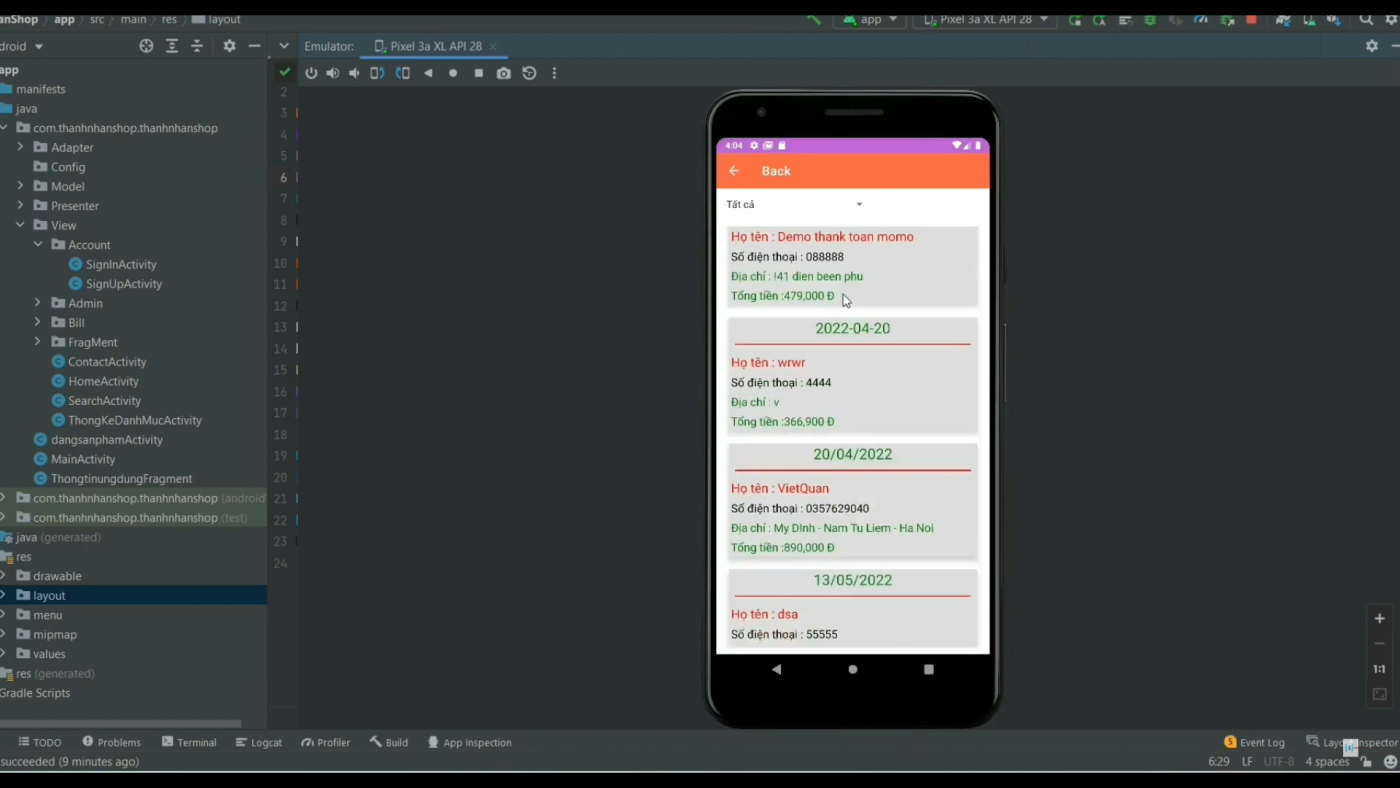1400x788 pixels.
Task: Open the Build tool window
Action: pyautogui.click(x=388, y=742)
